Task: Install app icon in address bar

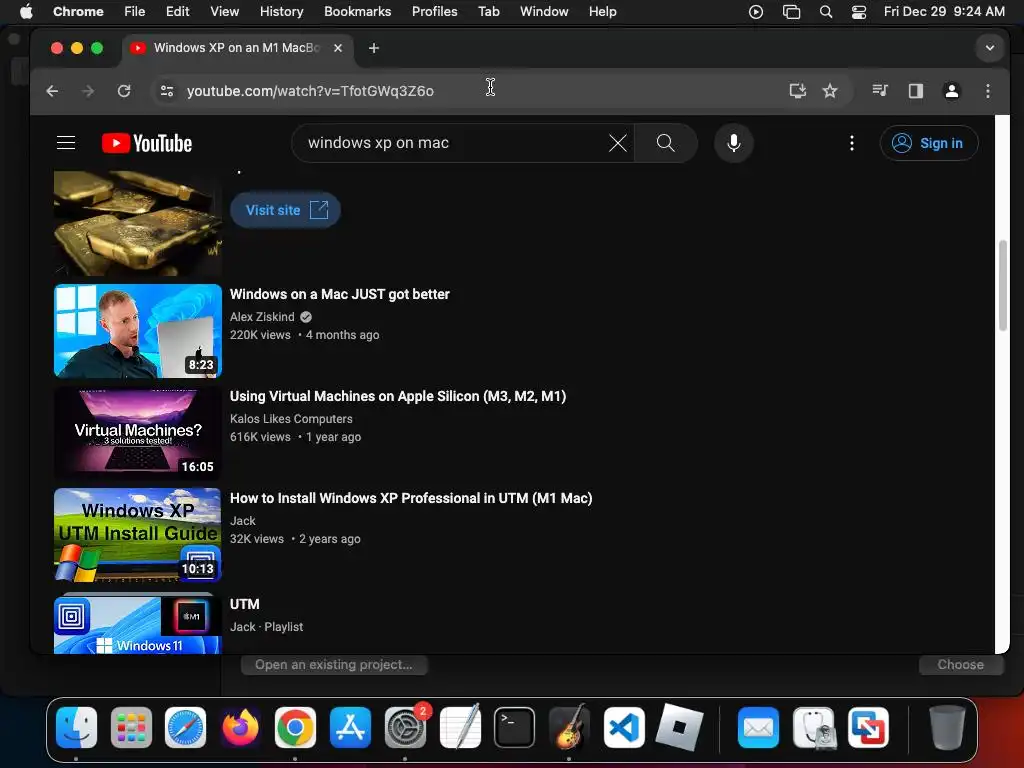Action: [x=797, y=91]
